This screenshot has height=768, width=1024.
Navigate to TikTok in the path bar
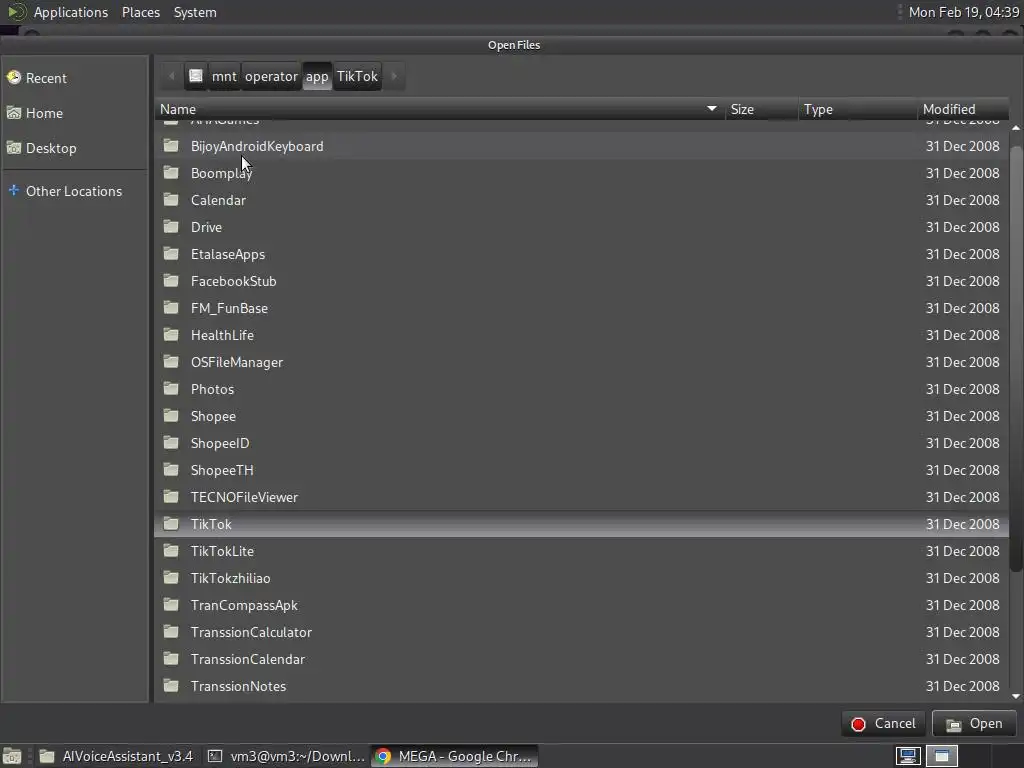pyautogui.click(x=357, y=76)
